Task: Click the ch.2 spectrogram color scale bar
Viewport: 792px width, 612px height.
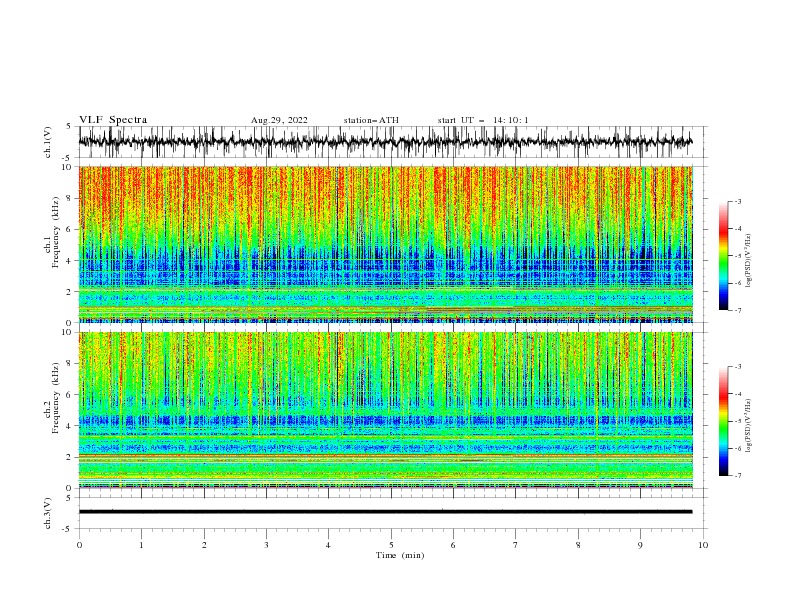Action: (x=724, y=421)
